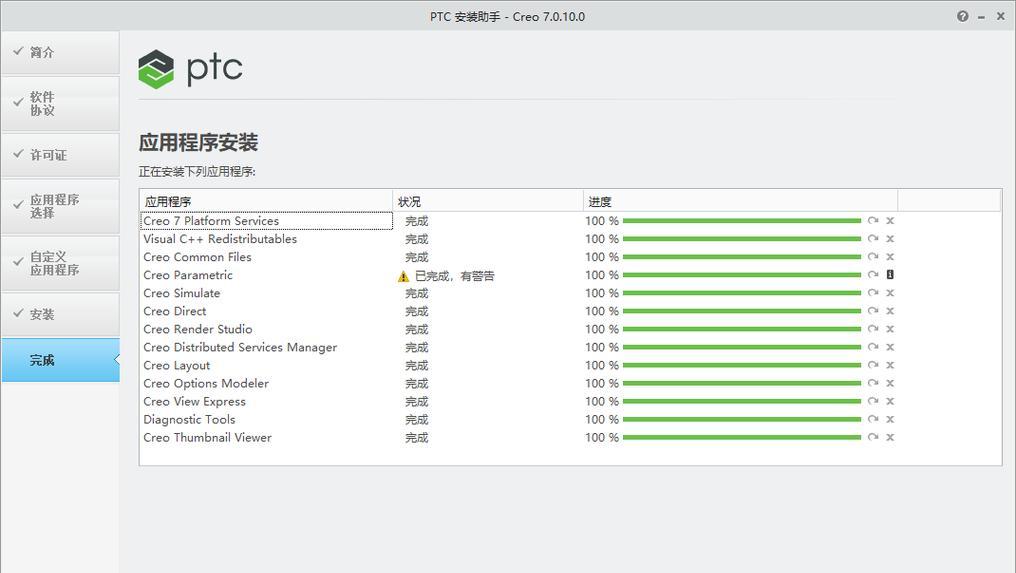This screenshot has width=1016, height=573.
Task: Click retry icon for Creo Common Files
Action: (x=873, y=257)
